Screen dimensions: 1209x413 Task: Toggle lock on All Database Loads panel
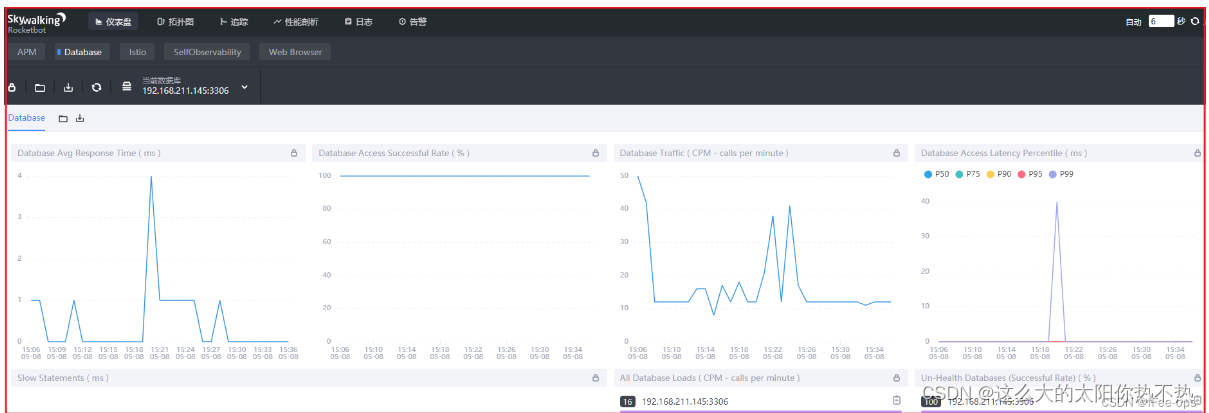coord(897,378)
